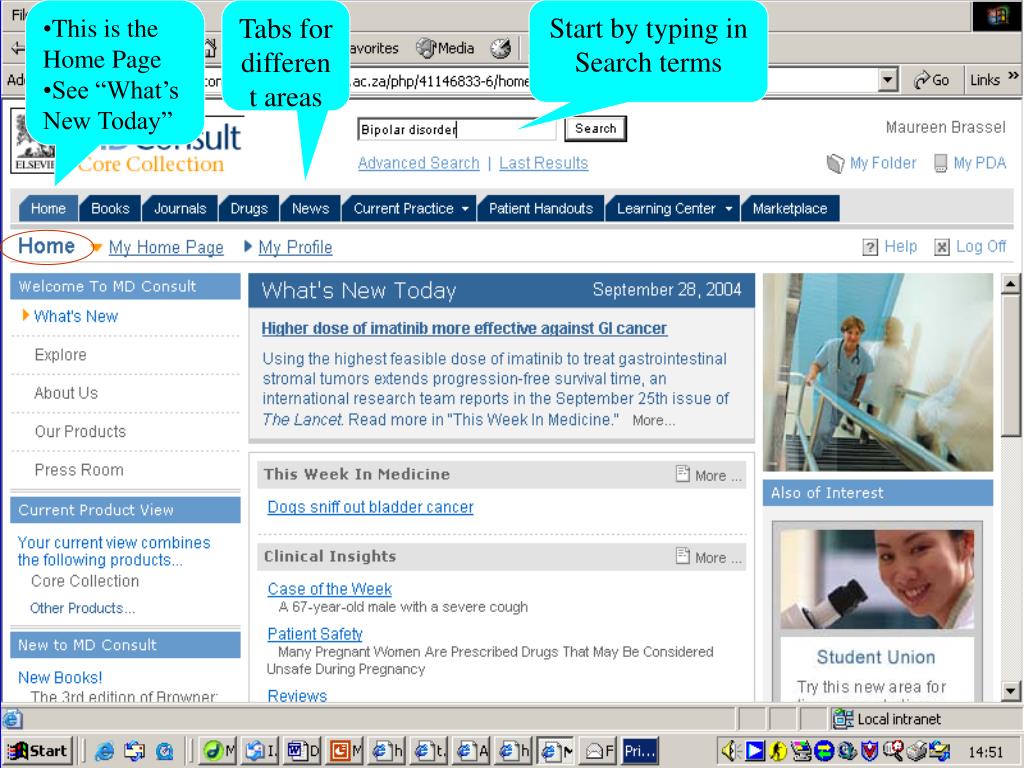Open the New Books! link
1024x768 pixels.
point(60,678)
